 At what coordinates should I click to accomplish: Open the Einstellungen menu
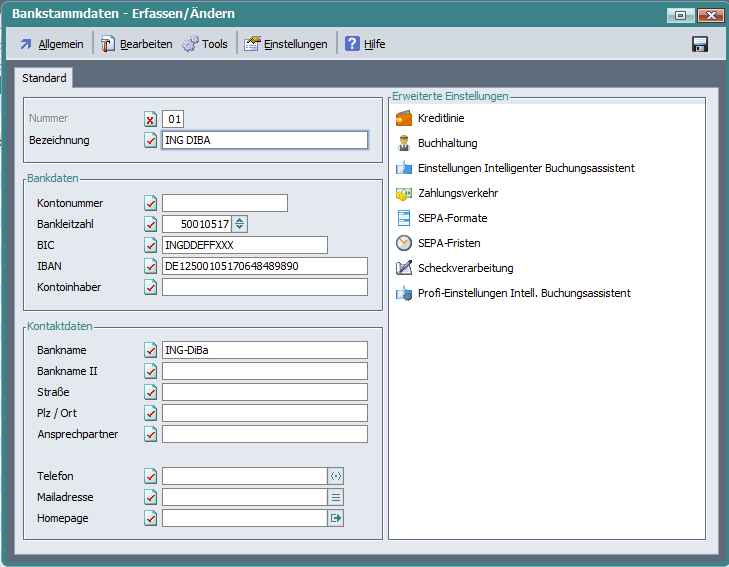point(286,44)
